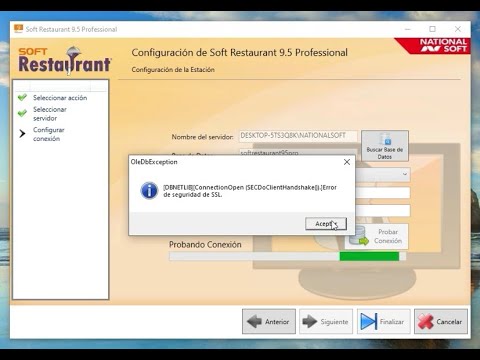
Task: Click the Configuración de la Estación subtitle
Action: [173, 70]
